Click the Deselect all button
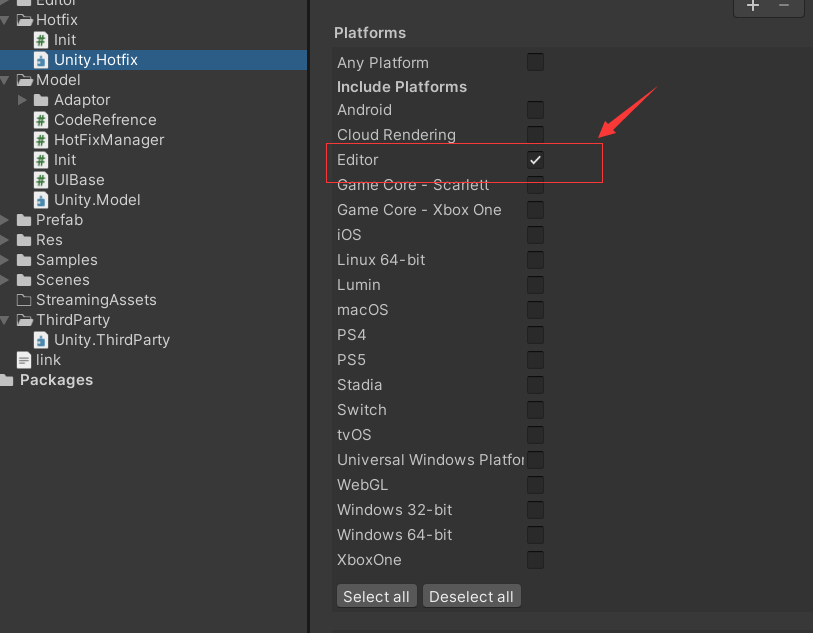Image resolution: width=813 pixels, height=633 pixels. pyautogui.click(x=471, y=596)
